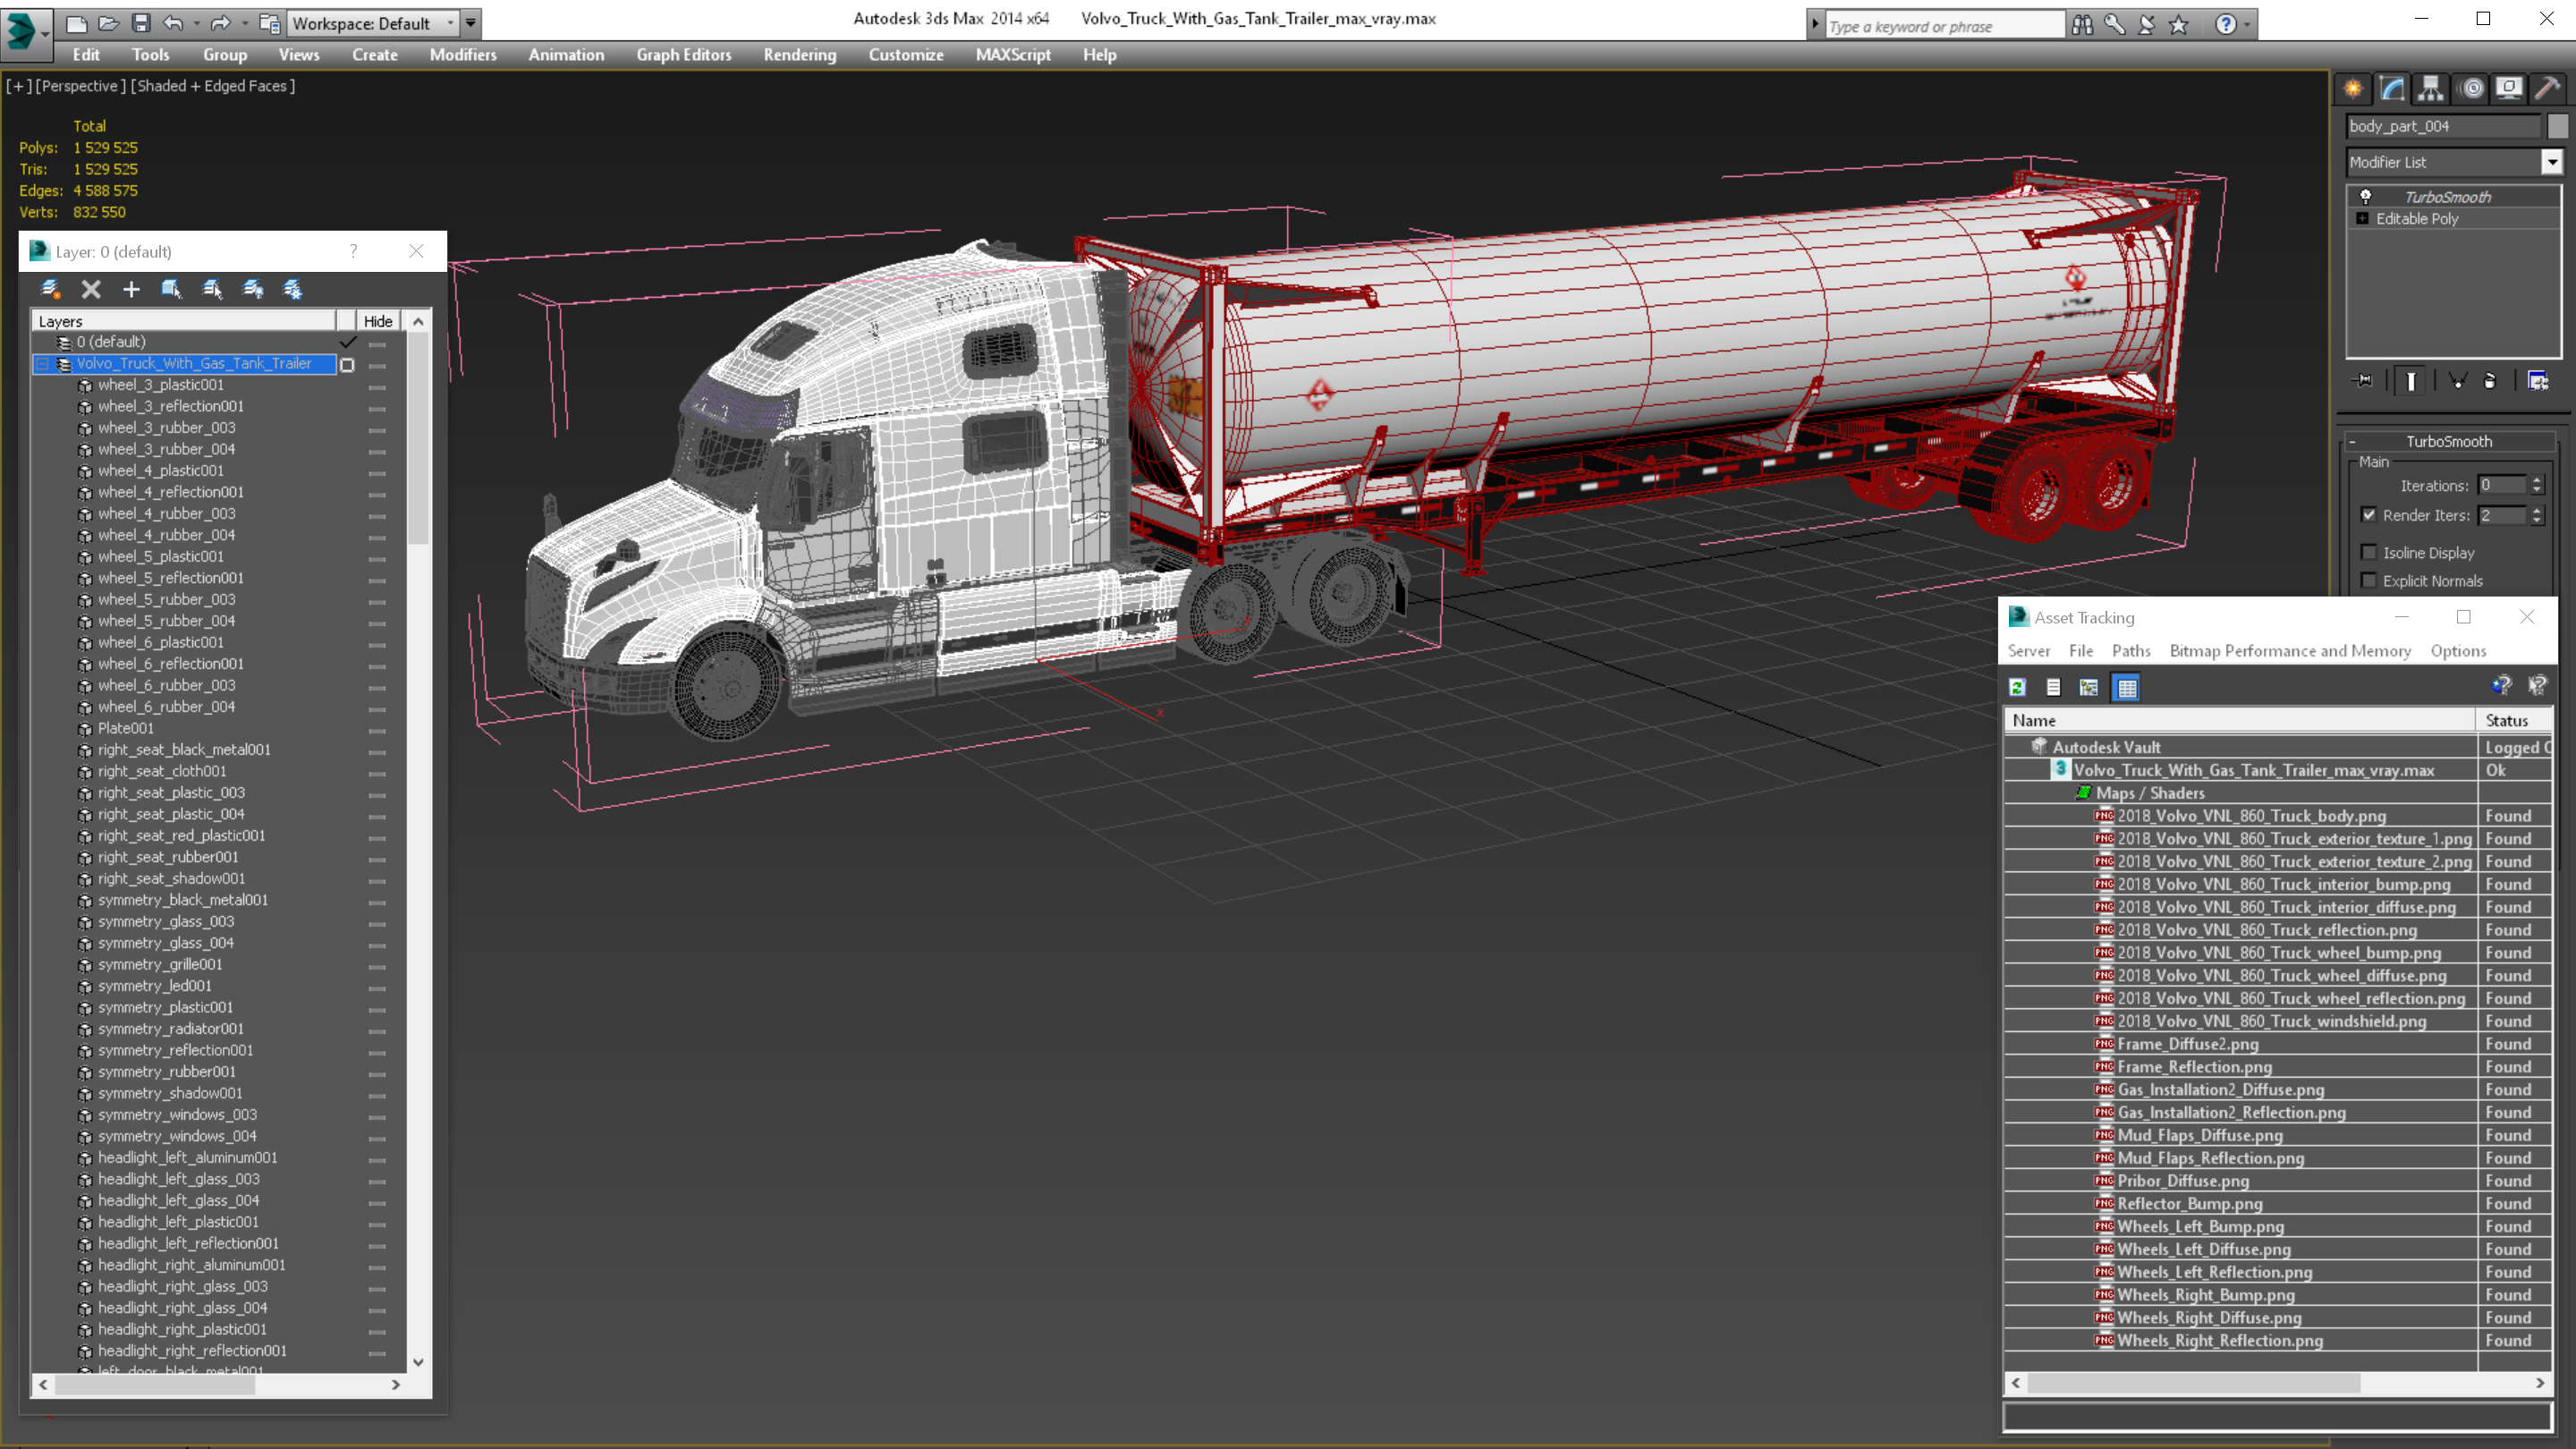Click Pin Stack icon below modifier stack
Image resolution: width=2576 pixels, height=1449 pixels.
(2363, 381)
